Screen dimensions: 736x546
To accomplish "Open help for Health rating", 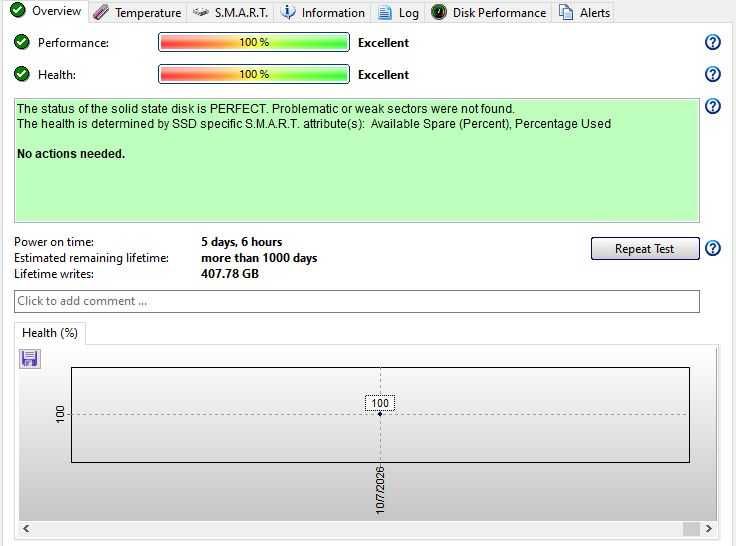I will click(713, 74).
